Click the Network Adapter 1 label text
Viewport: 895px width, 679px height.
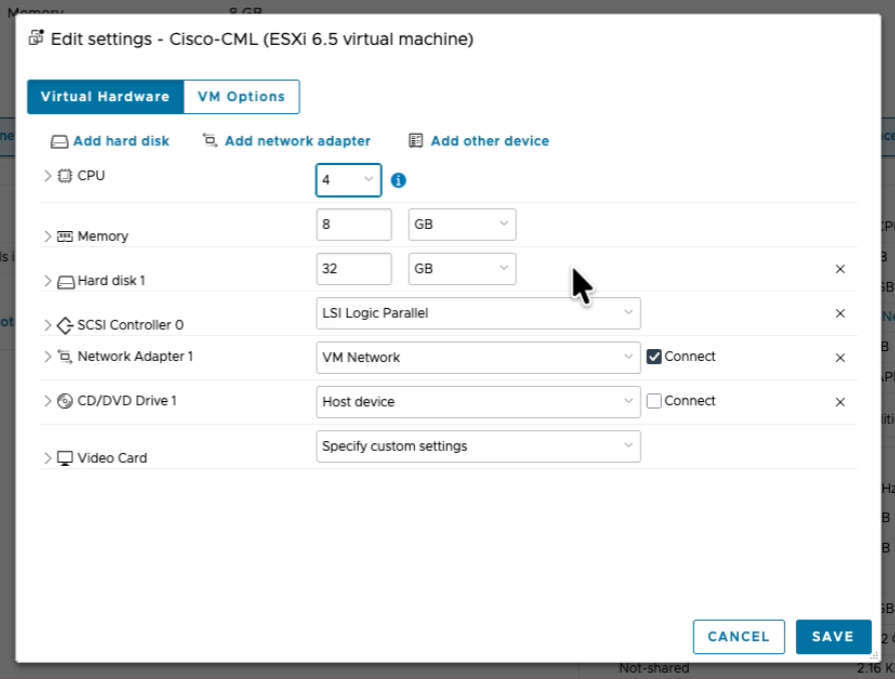coord(135,357)
